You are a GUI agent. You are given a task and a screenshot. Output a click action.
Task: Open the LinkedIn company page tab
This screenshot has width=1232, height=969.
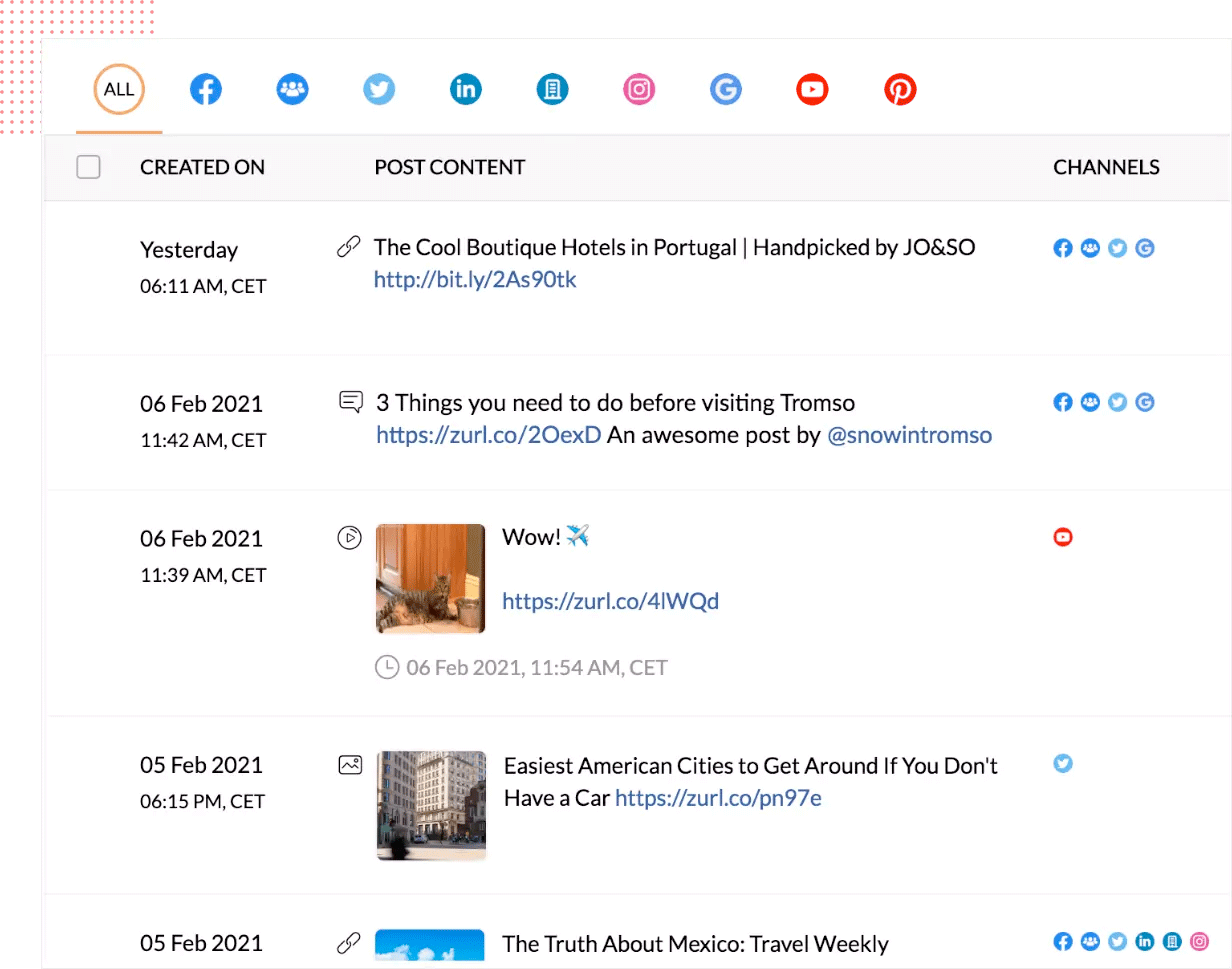pos(552,90)
